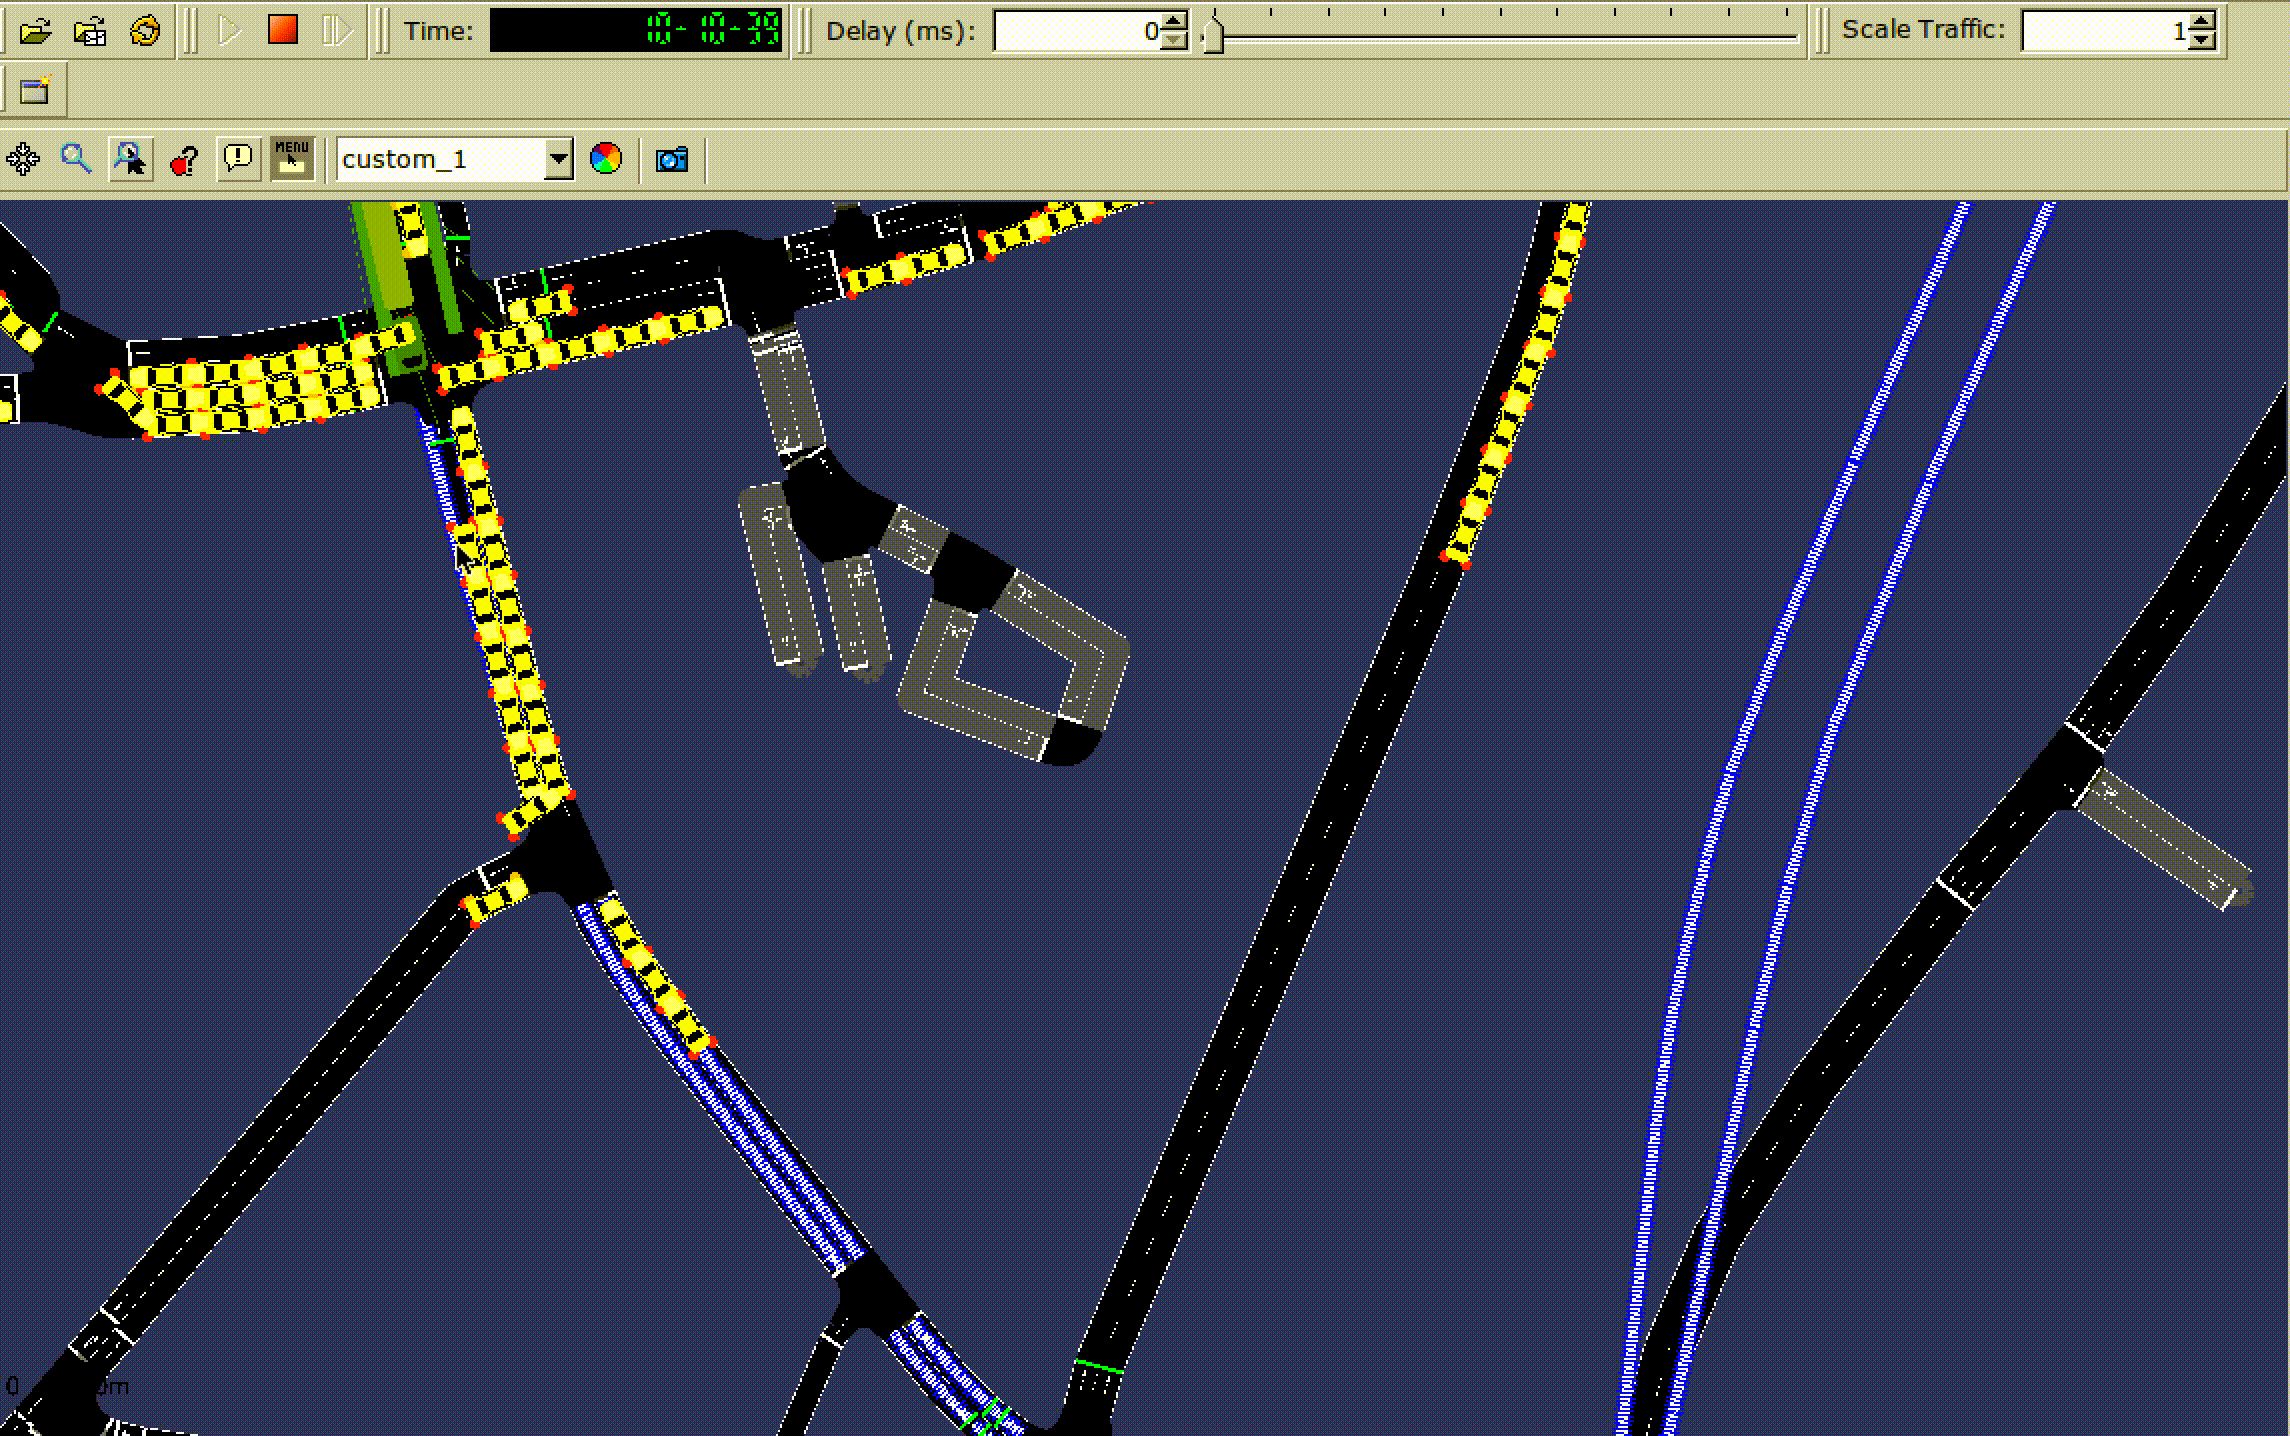This screenshot has width=2290, height=1436.
Task: Click the MENU locator button
Action: point(290,158)
